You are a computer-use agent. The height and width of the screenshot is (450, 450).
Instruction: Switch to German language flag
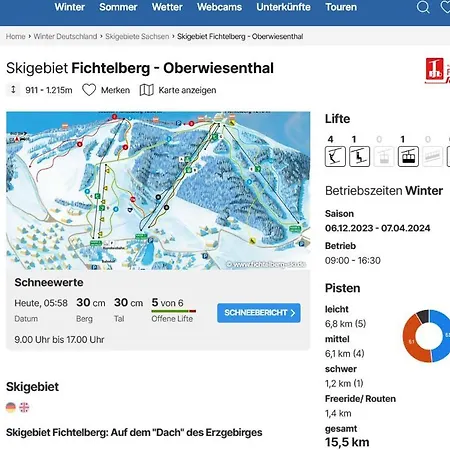pos(11,407)
